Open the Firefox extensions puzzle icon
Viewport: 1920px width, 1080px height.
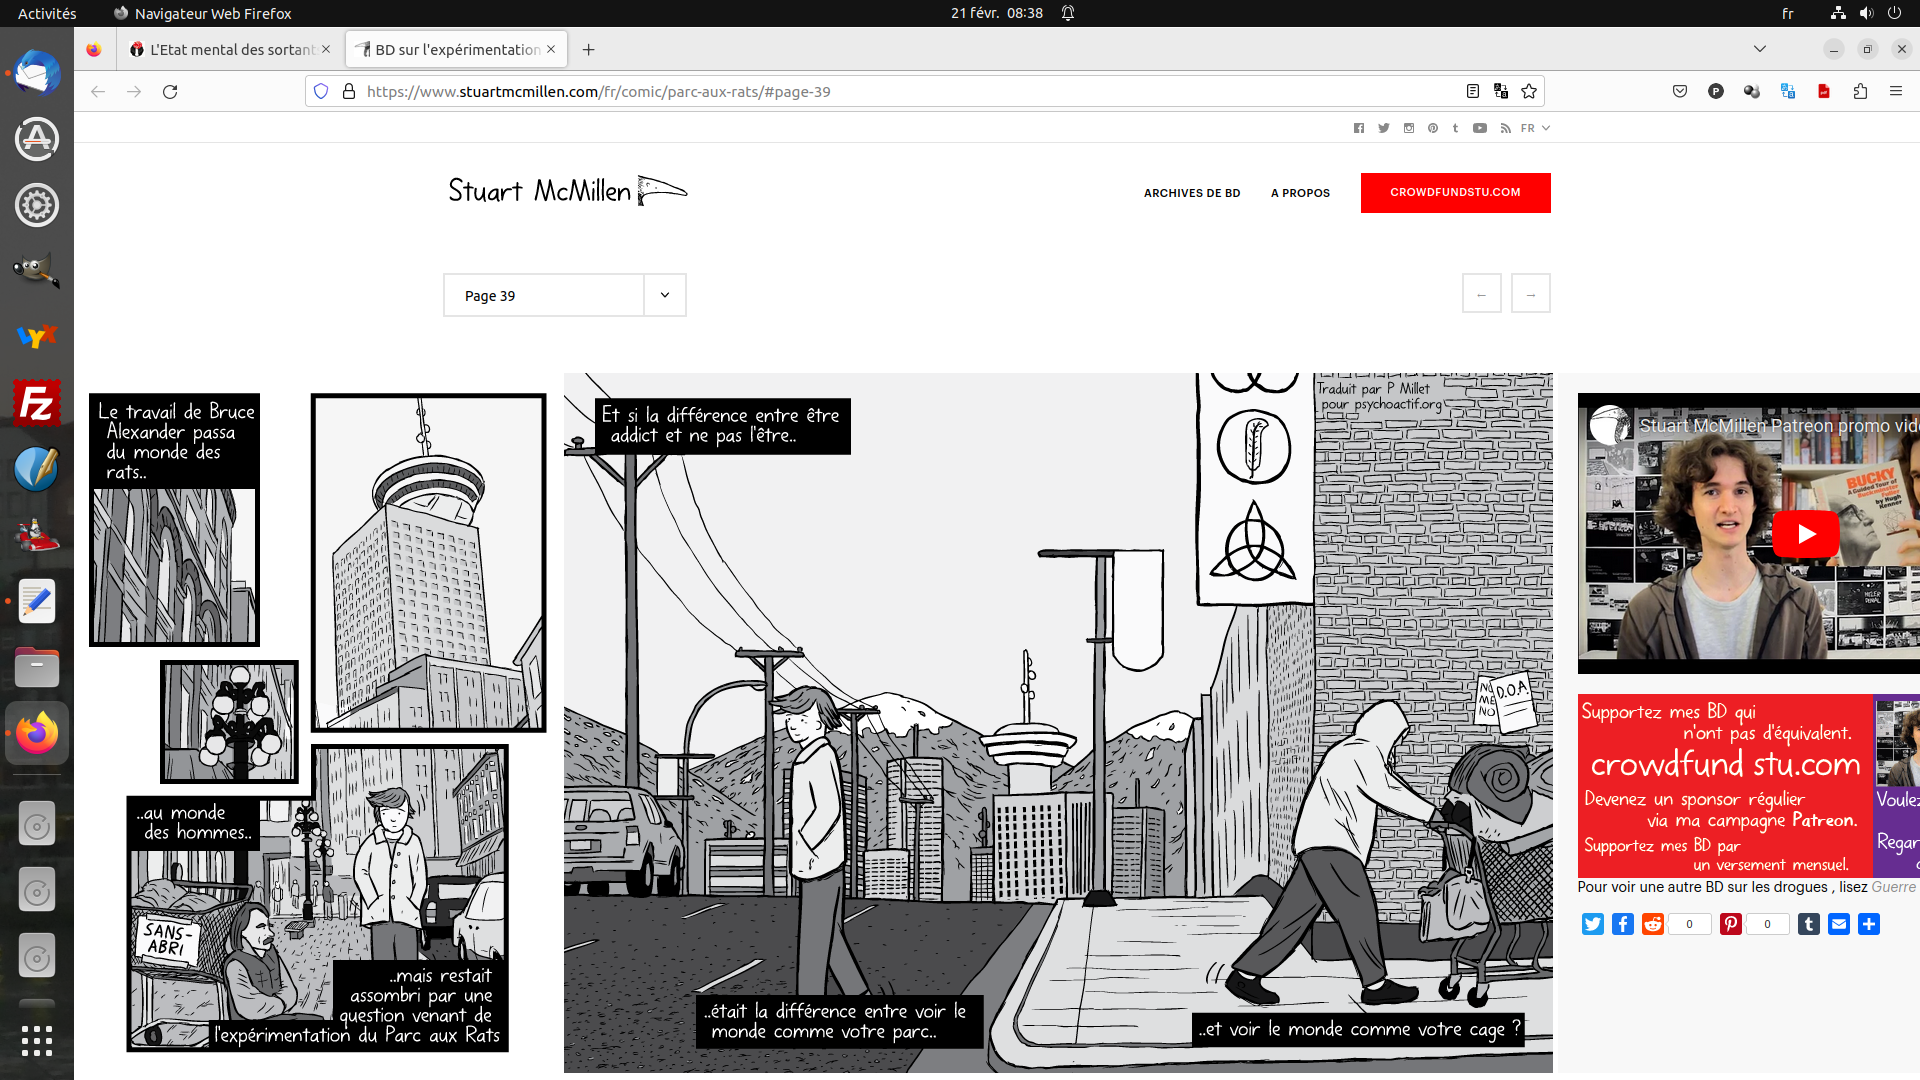1860,91
